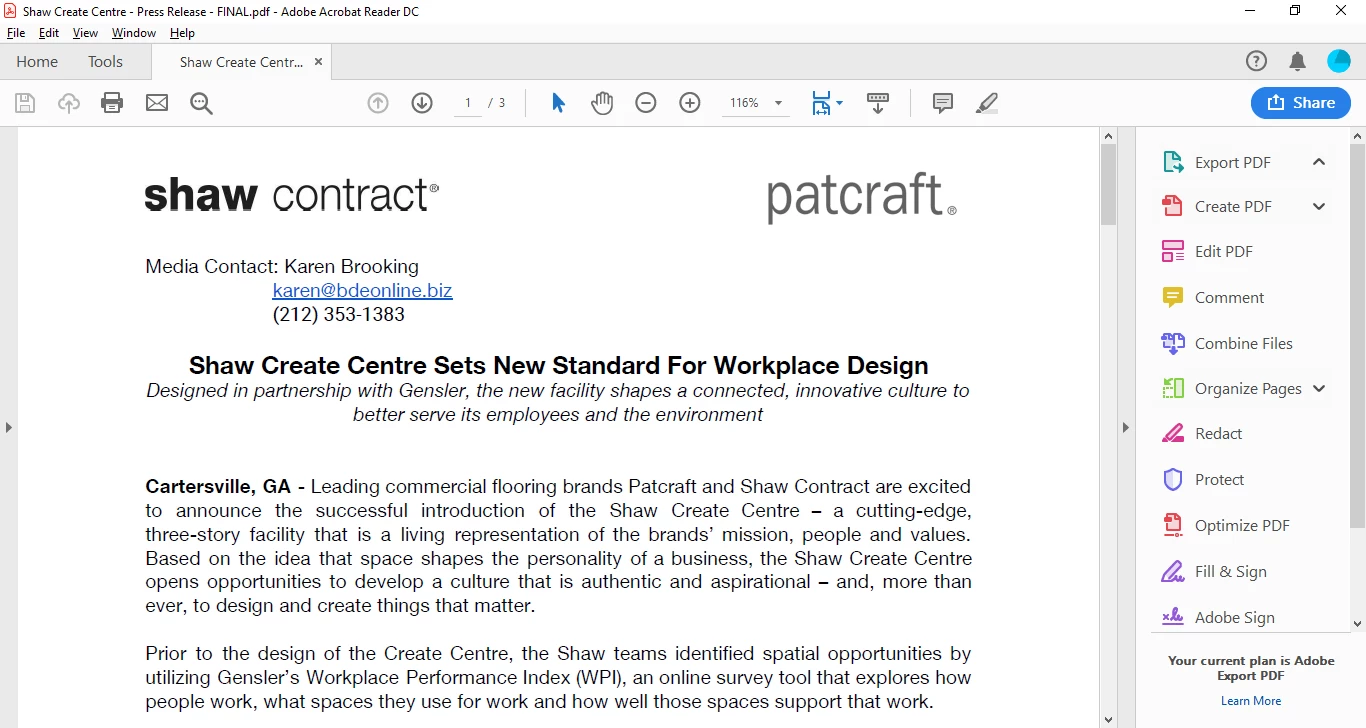Click the 'Cartersville, GA' text
The width and height of the screenshot is (1366, 728).
pos(218,487)
